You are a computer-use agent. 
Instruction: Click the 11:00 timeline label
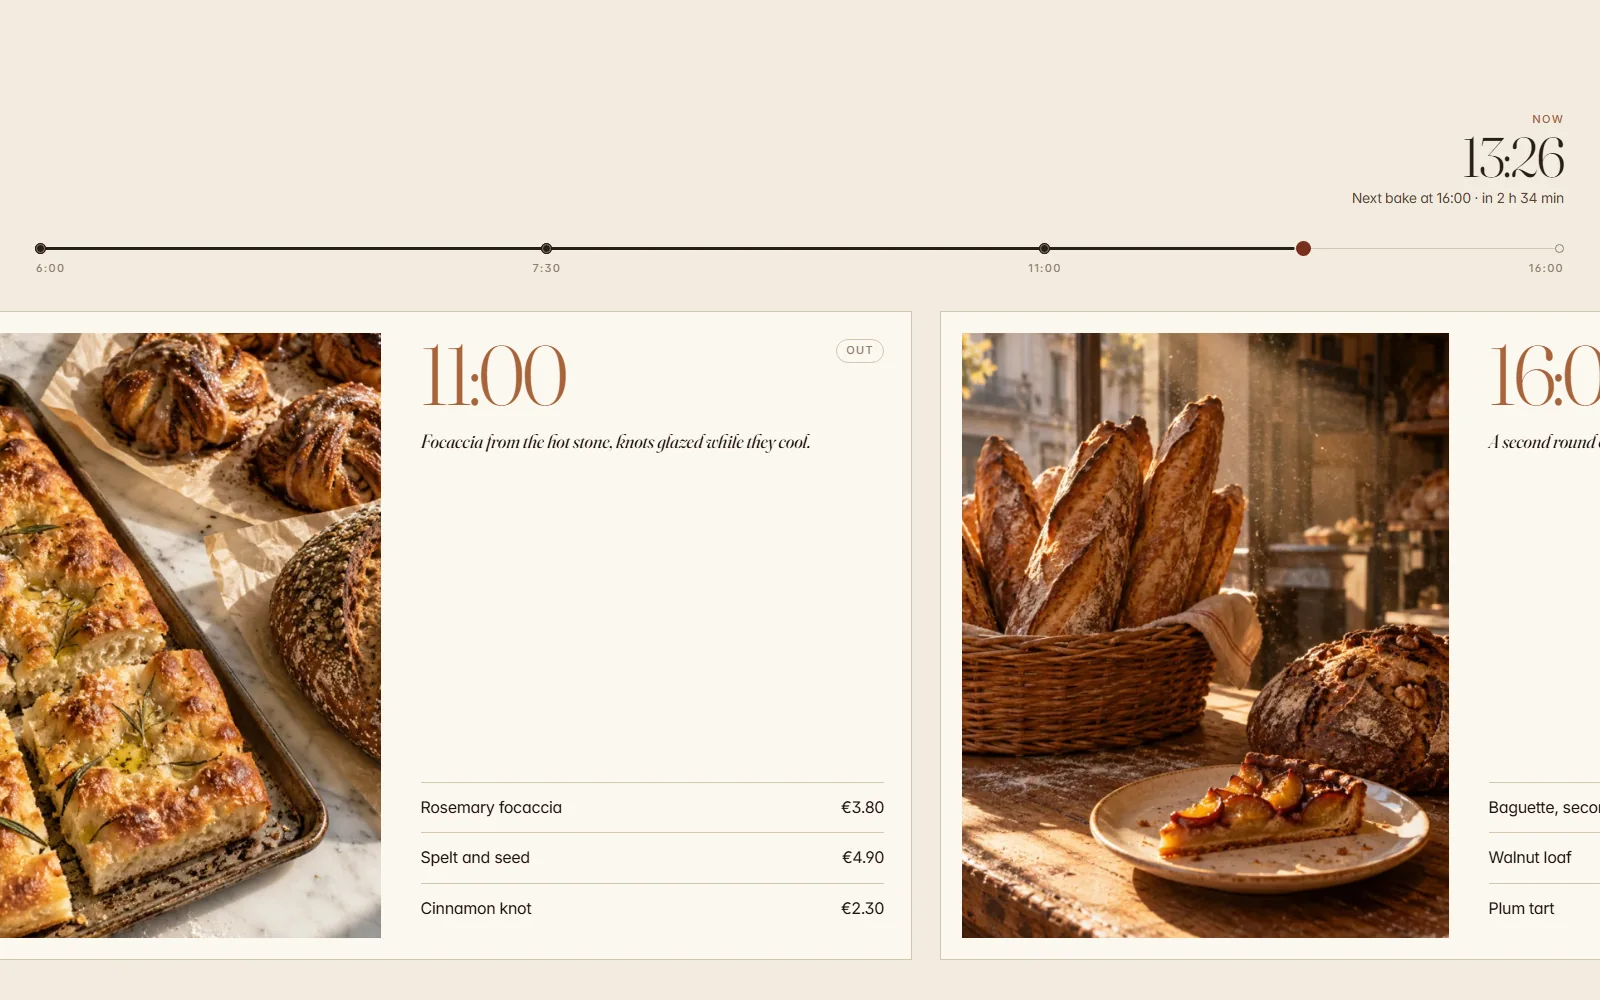pyautogui.click(x=1044, y=268)
